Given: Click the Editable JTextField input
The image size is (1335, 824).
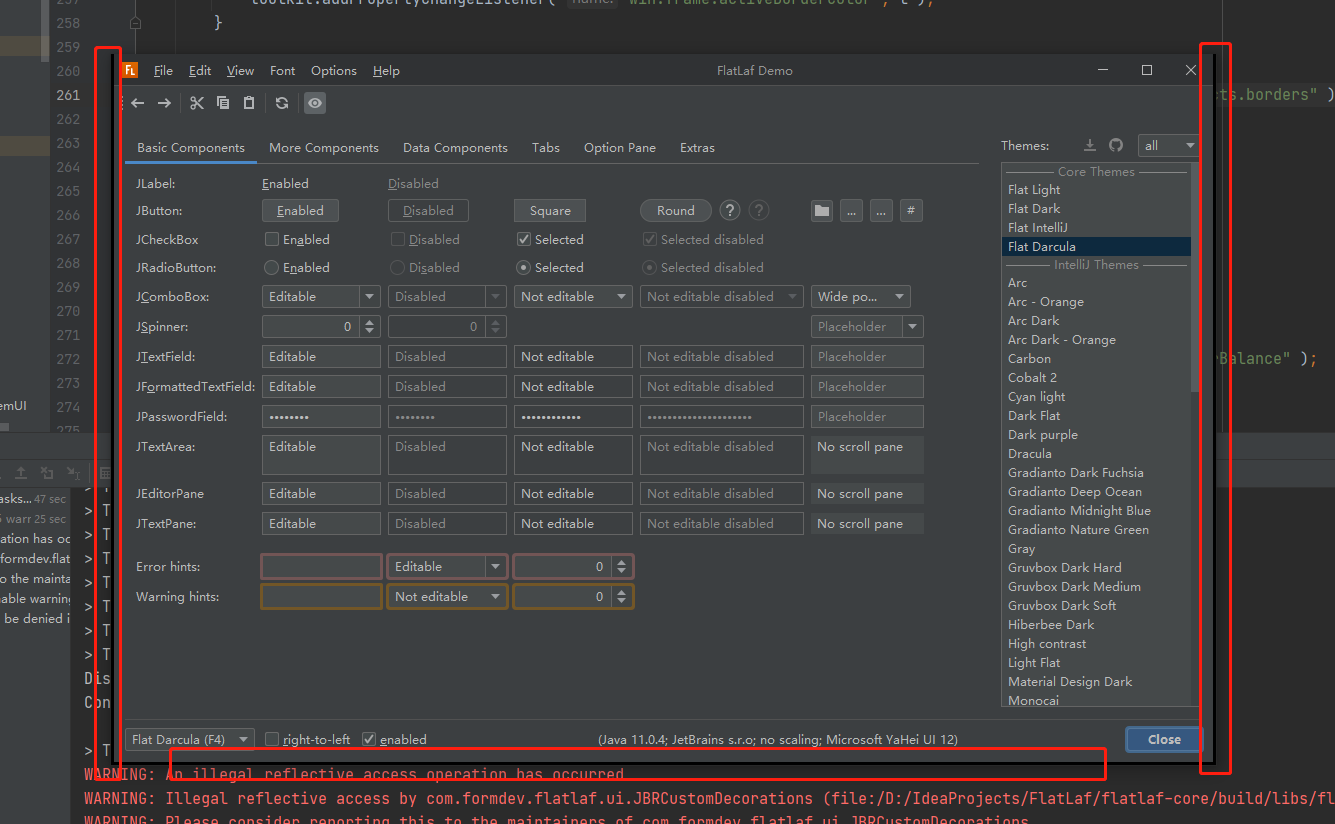Looking at the screenshot, I should point(321,356).
